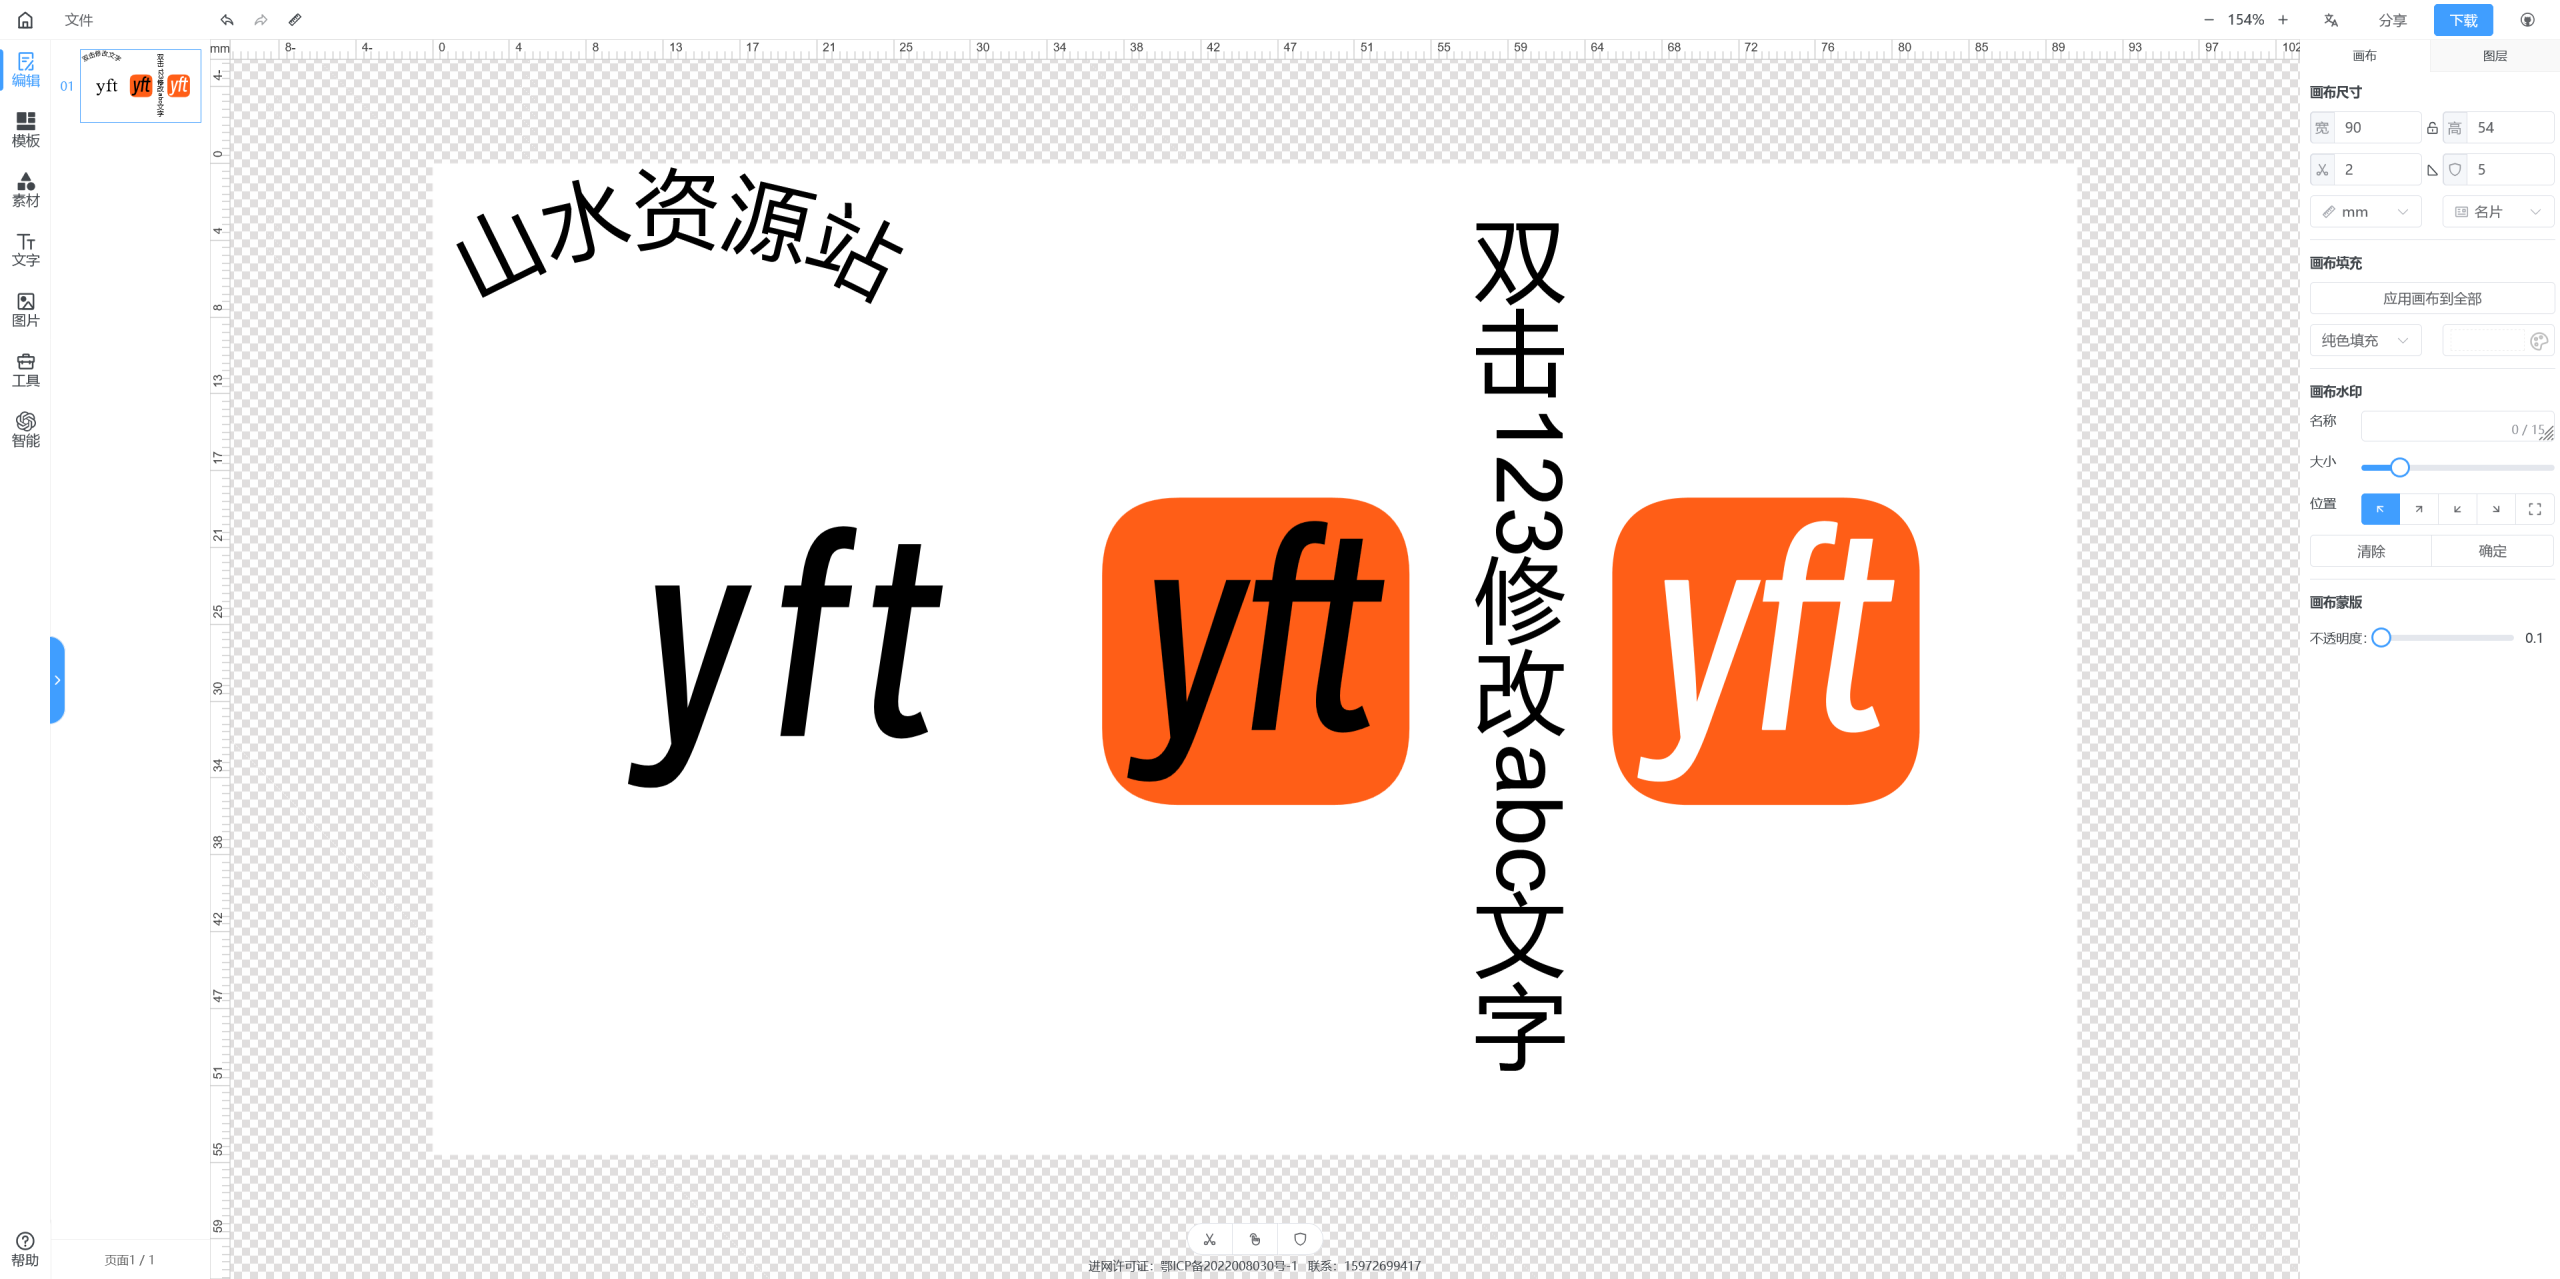Open the 纯色填充 fill type dropdown
Image resolution: width=2560 pixels, height=1279 pixels.
[x=2366, y=341]
